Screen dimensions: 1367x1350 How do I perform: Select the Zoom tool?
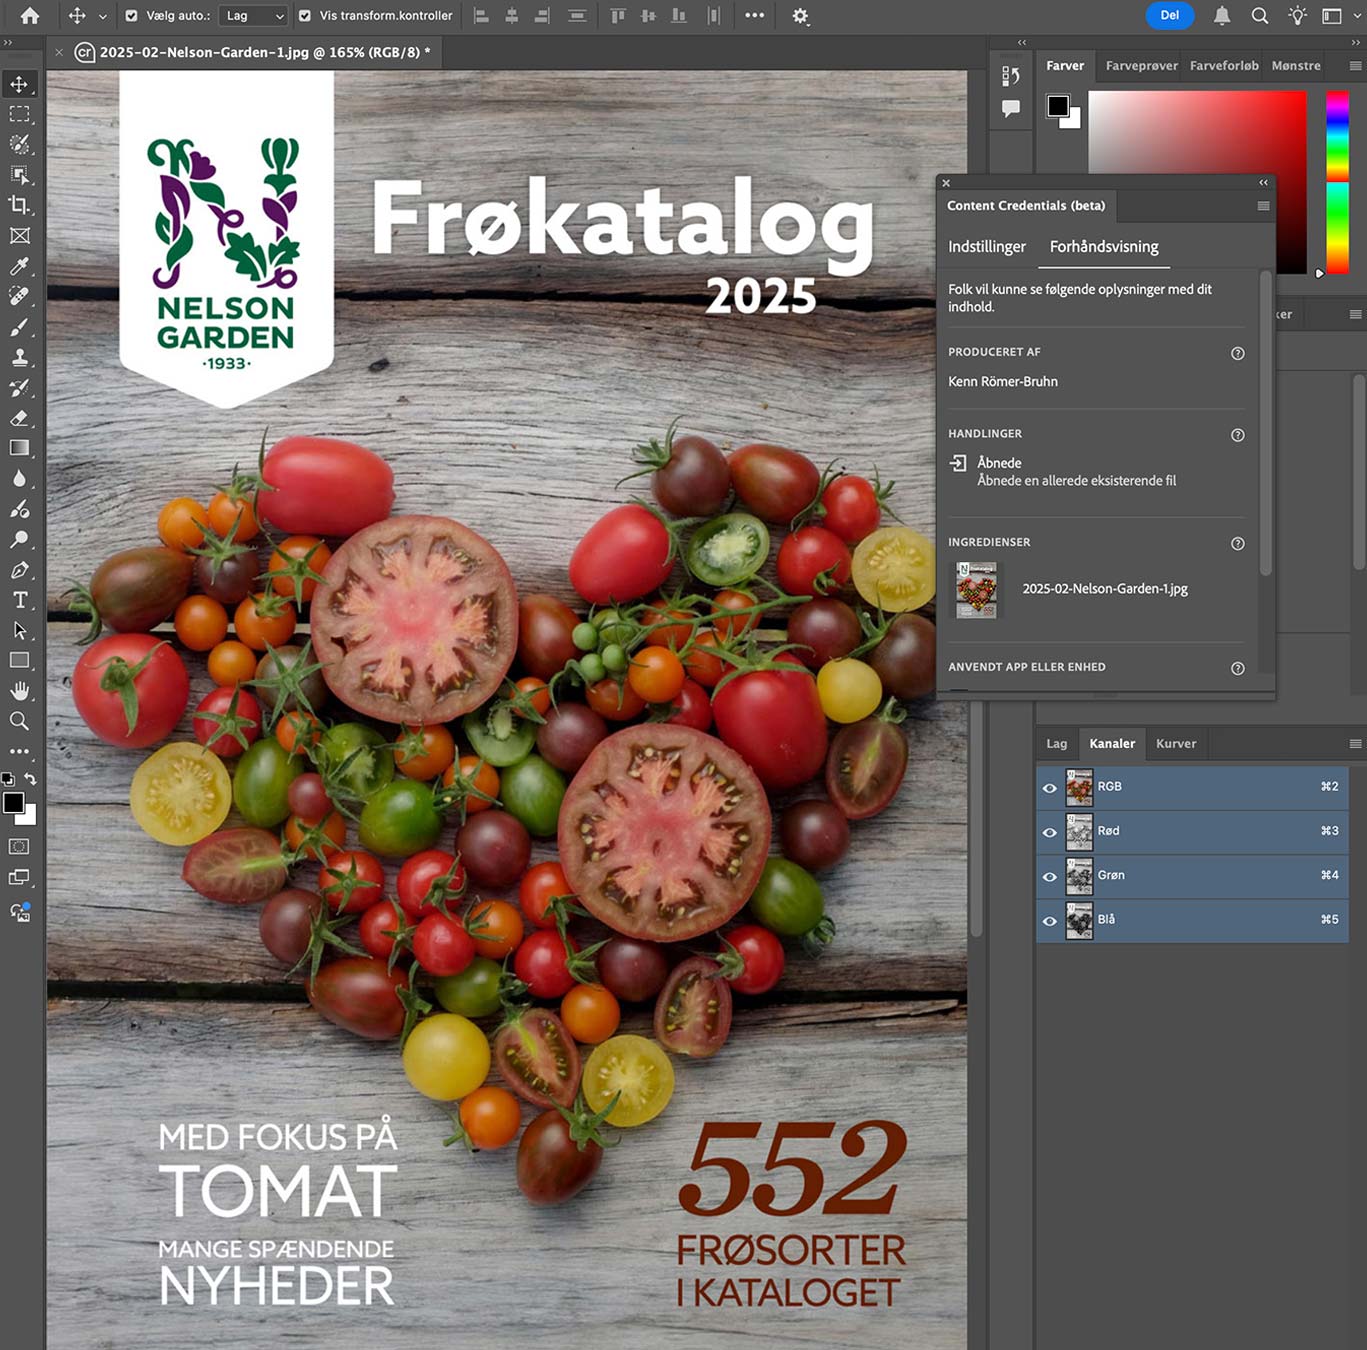[20, 721]
